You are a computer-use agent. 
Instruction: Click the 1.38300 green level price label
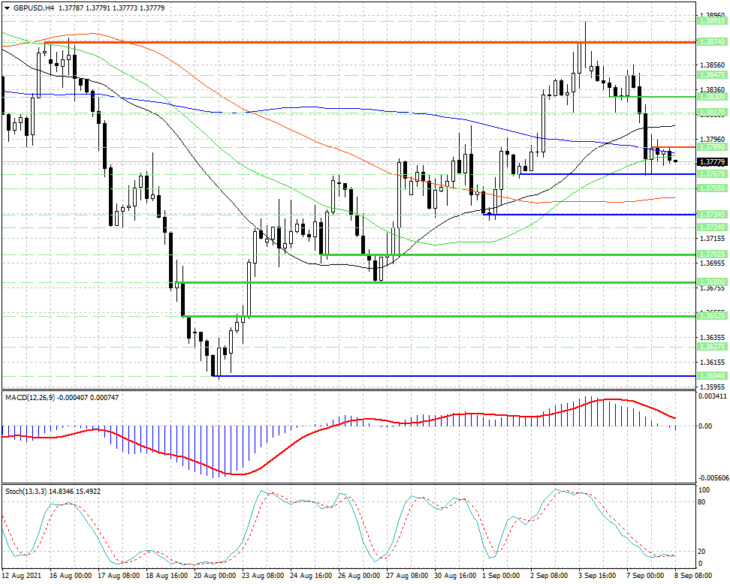coord(711,97)
